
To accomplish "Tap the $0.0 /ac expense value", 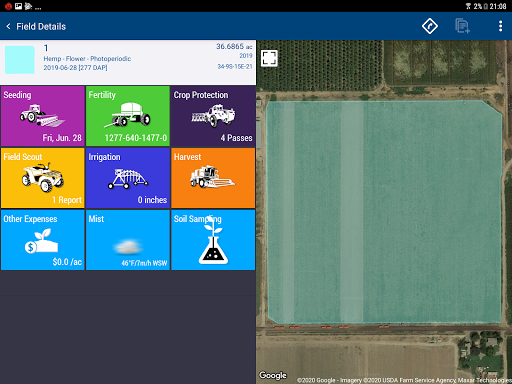I will coord(67,262).
